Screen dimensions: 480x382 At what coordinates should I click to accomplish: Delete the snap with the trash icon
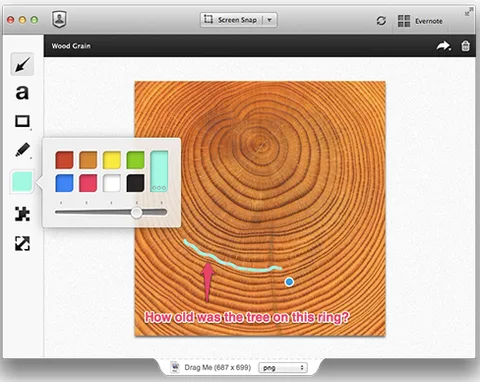[465, 46]
